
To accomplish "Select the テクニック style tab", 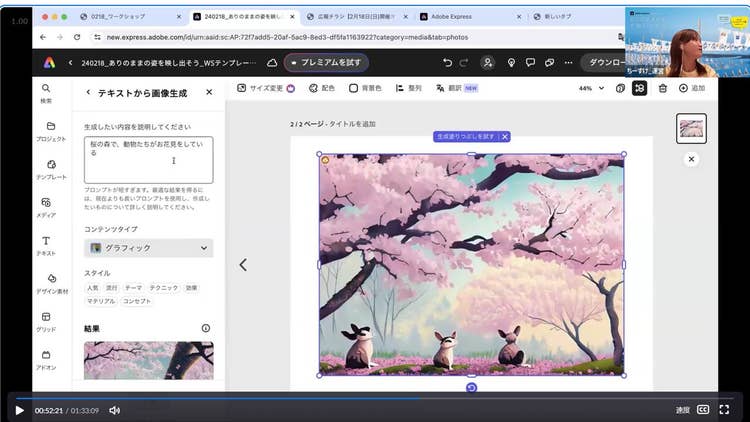I will pyautogui.click(x=164, y=288).
